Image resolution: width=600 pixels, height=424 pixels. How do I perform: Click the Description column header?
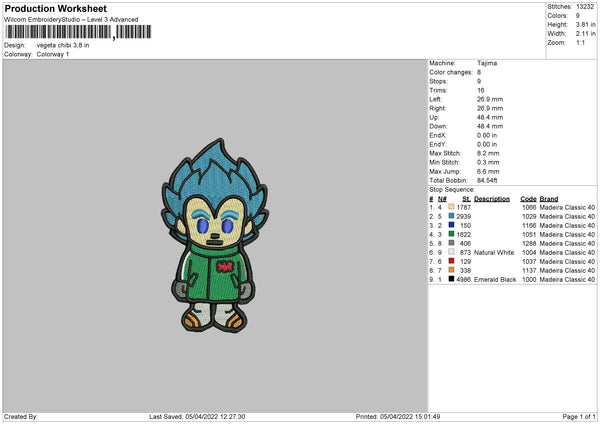492,199
